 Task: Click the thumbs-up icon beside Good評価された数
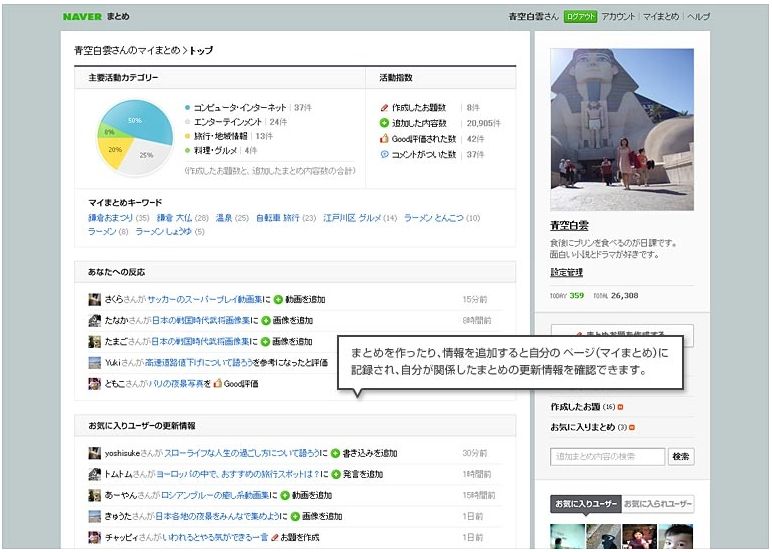pyautogui.click(x=384, y=139)
